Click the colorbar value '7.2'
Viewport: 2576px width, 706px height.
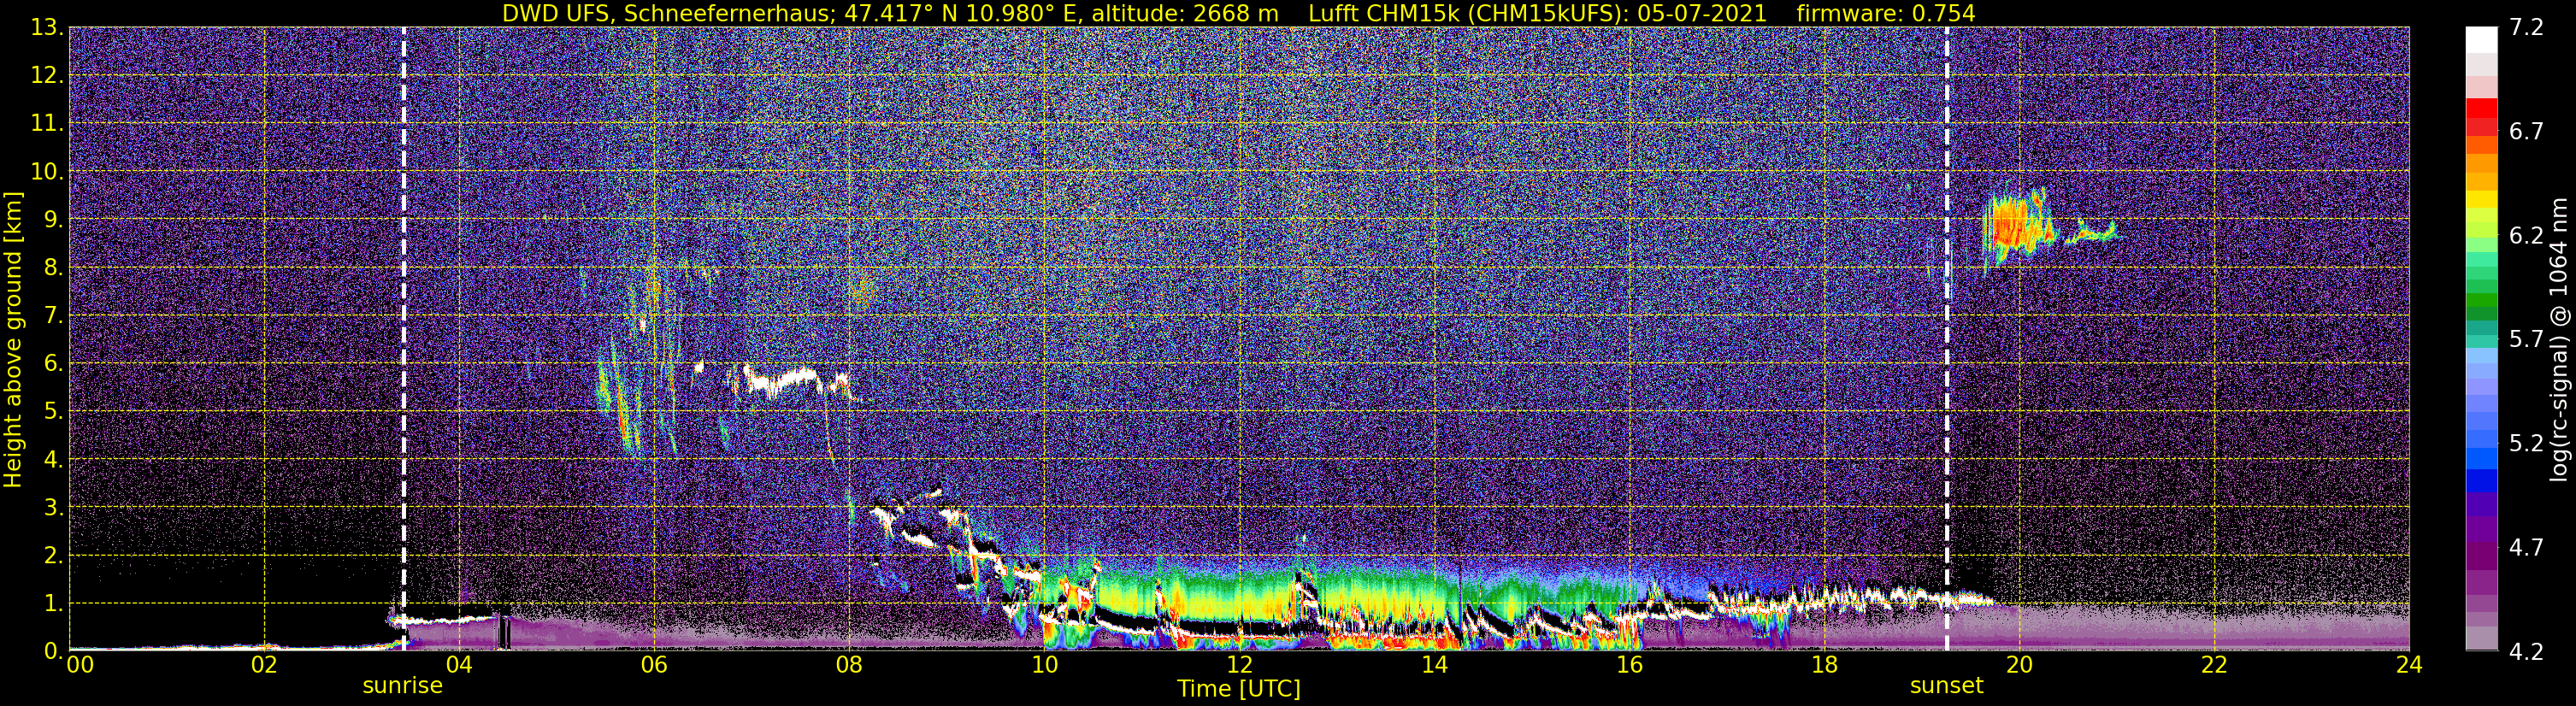[2526, 28]
